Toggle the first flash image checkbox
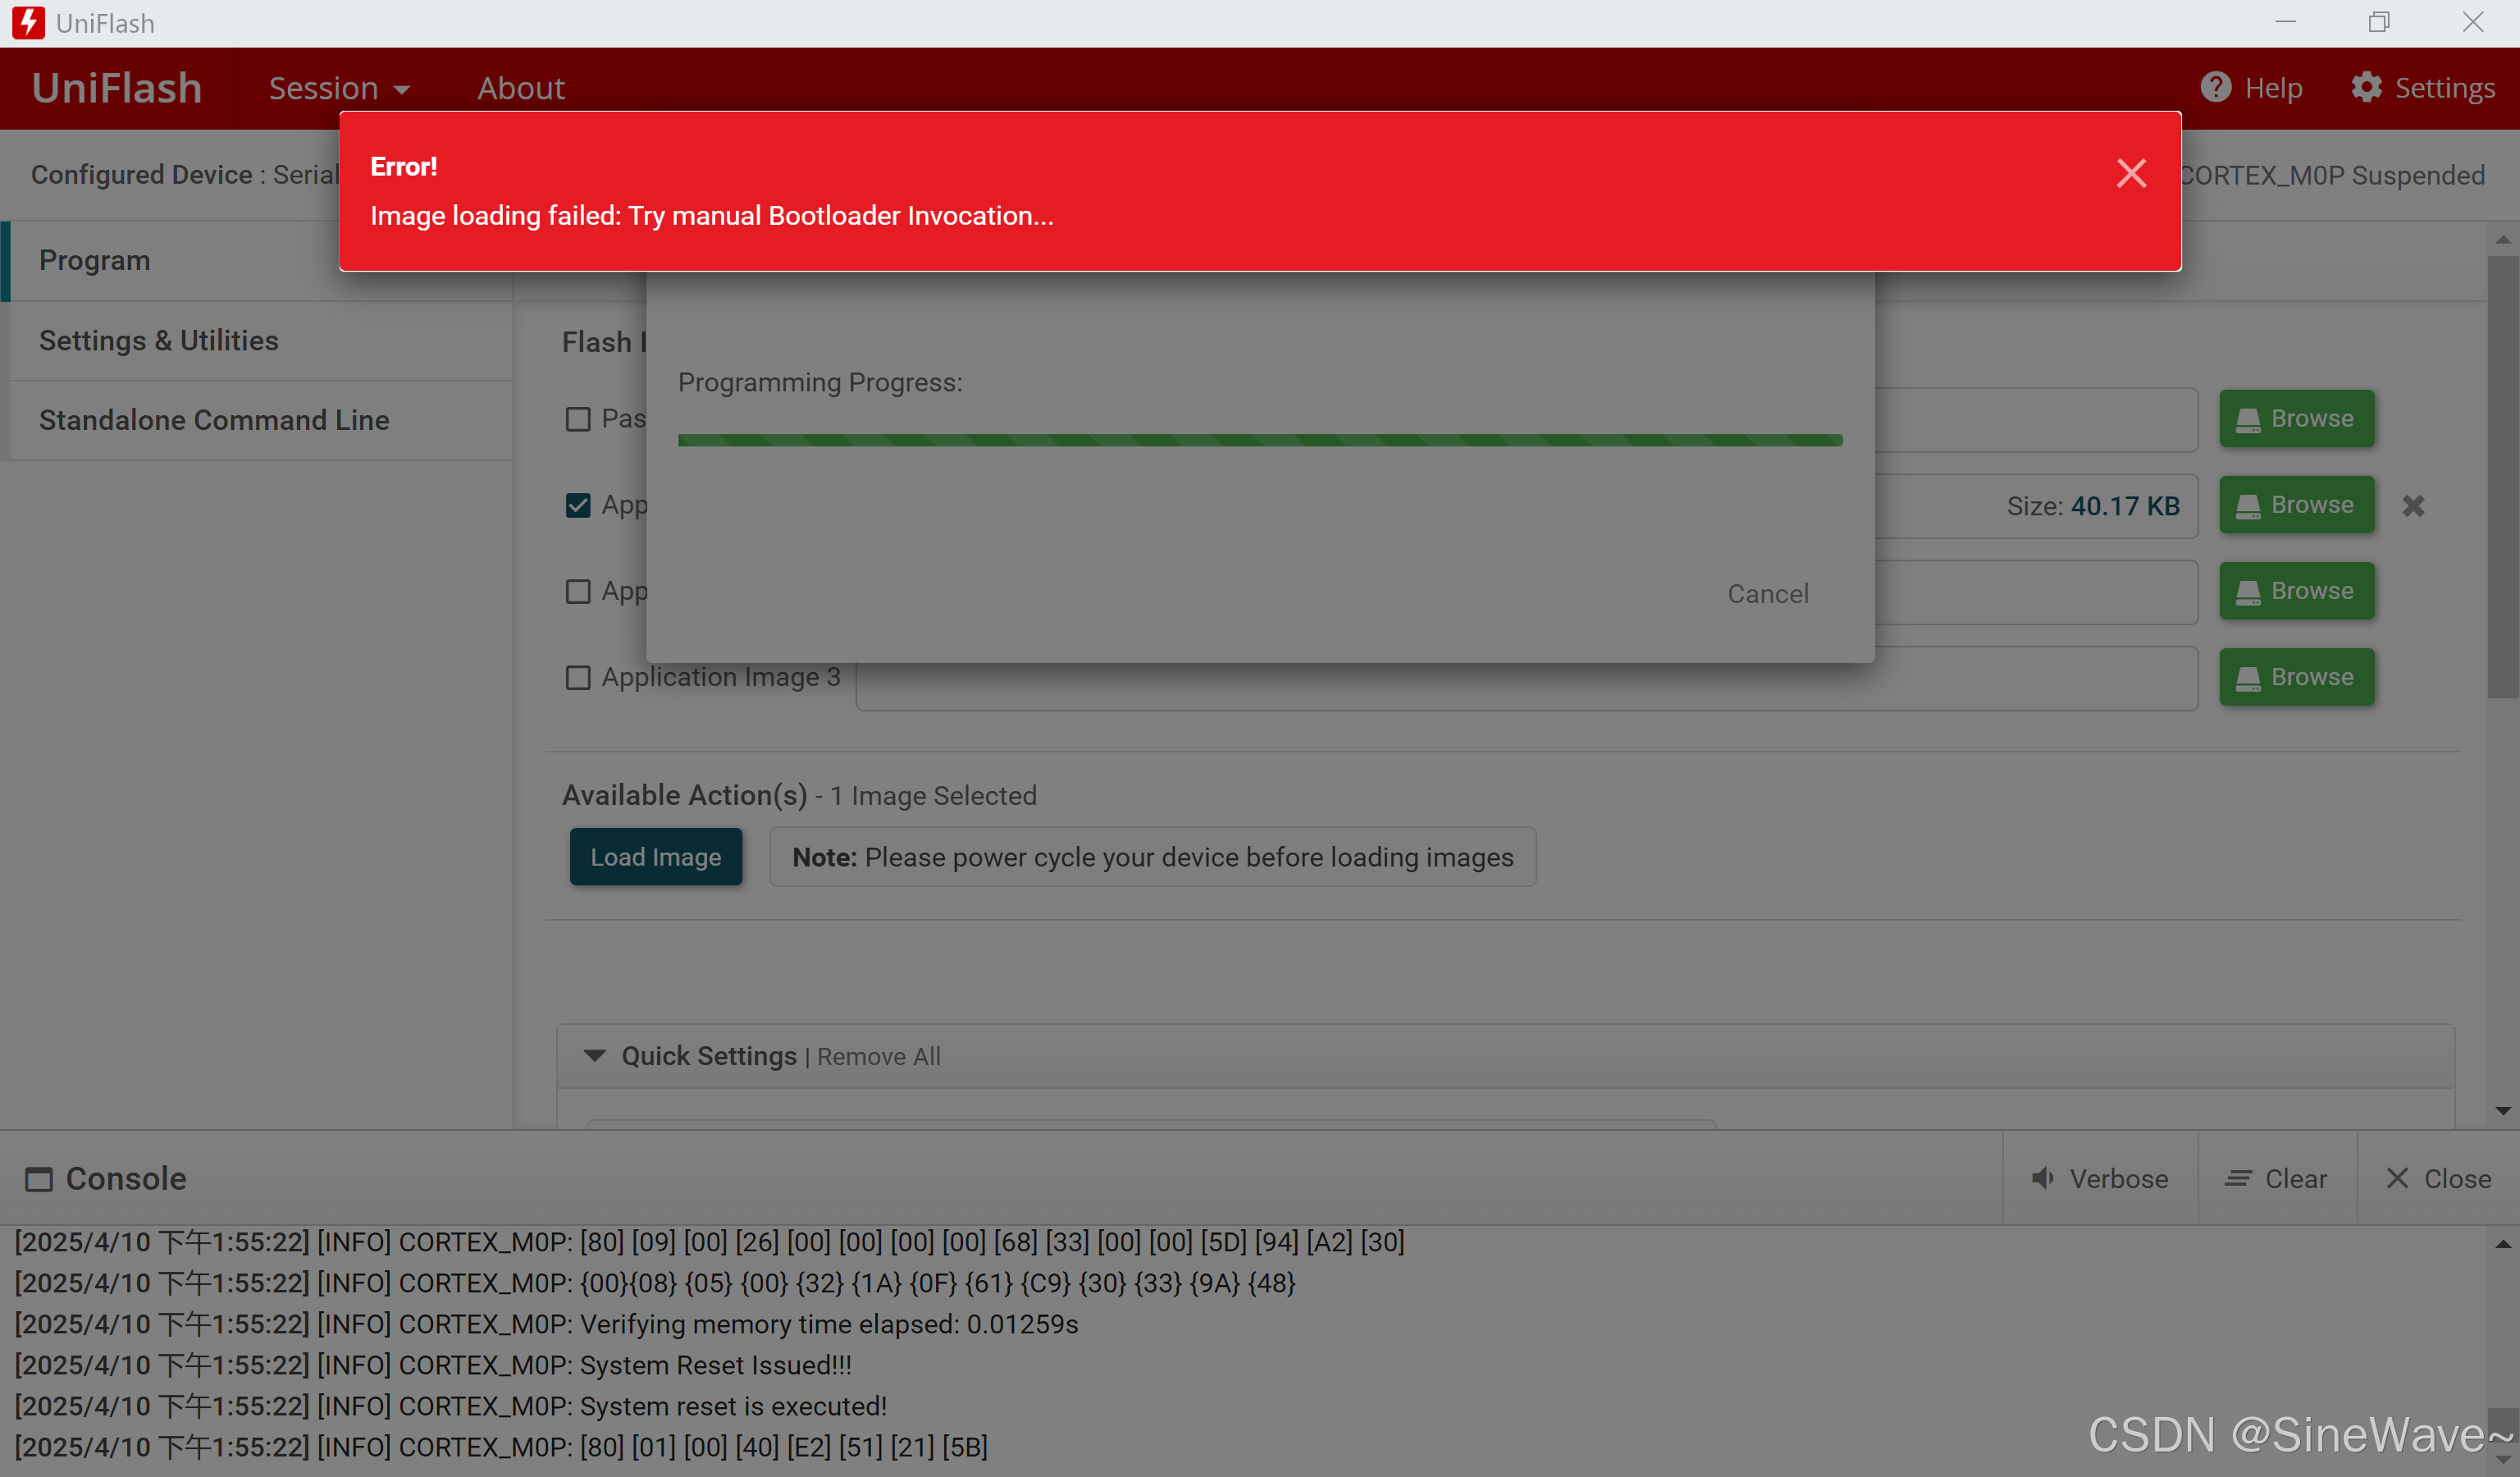This screenshot has height=1477, width=2520. point(577,419)
